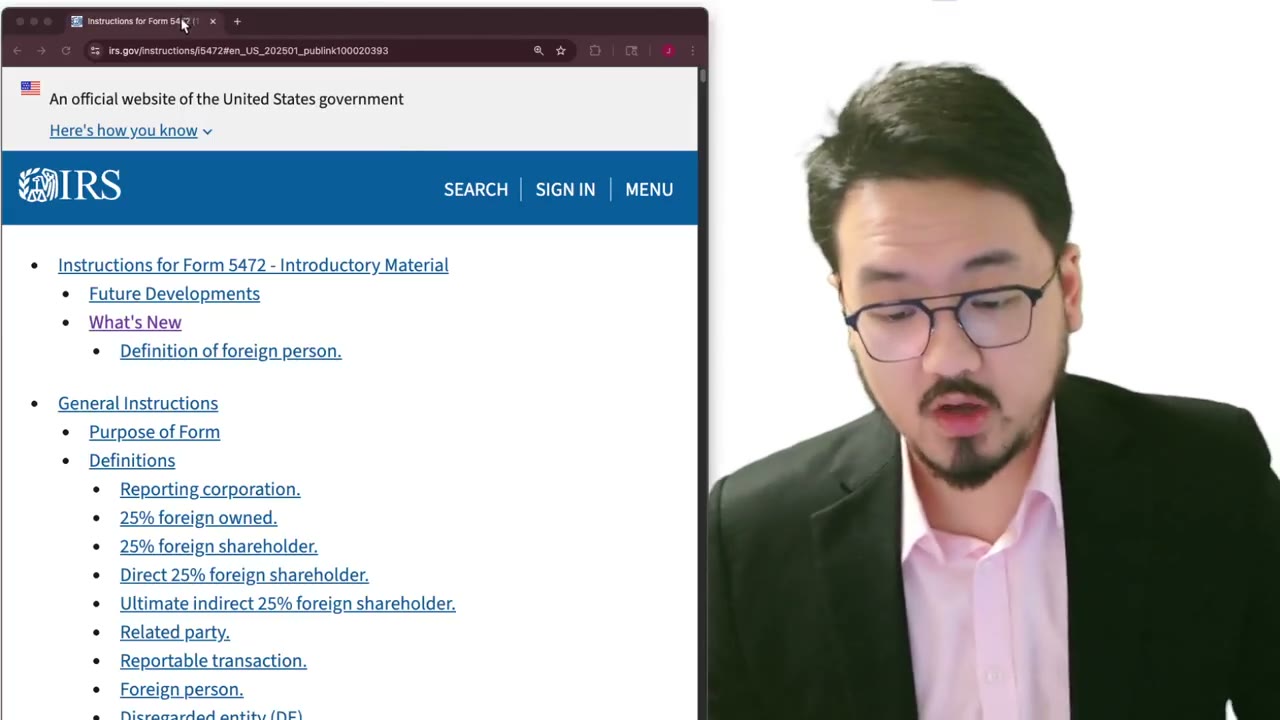This screenshot has width=1280, height=720.
Task: Open Reportable transaction link
Action: (213, 661)
